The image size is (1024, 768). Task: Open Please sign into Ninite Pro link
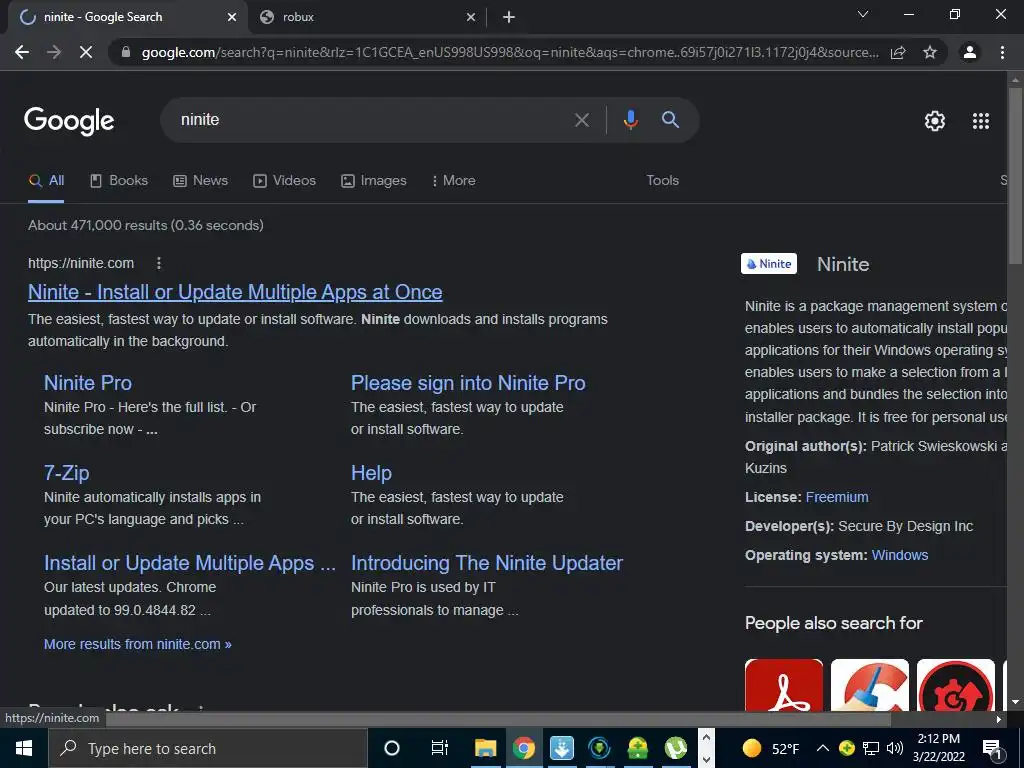pyautogui.click(x=468, y=383)
